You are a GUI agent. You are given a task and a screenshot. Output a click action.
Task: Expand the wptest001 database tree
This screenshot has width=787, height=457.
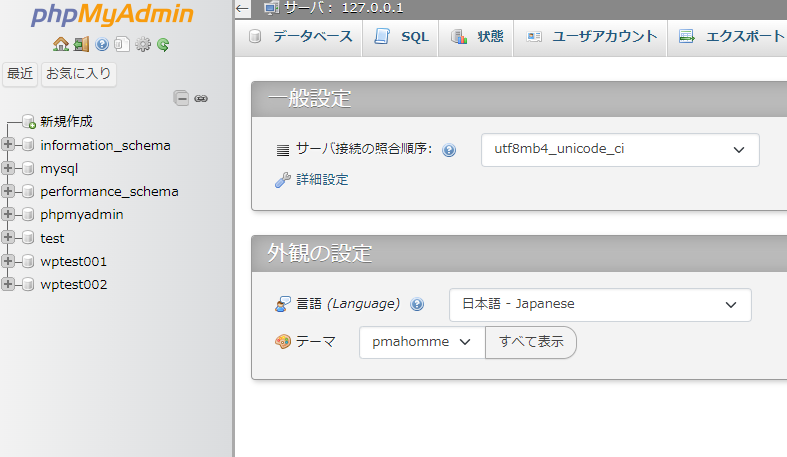8,261
